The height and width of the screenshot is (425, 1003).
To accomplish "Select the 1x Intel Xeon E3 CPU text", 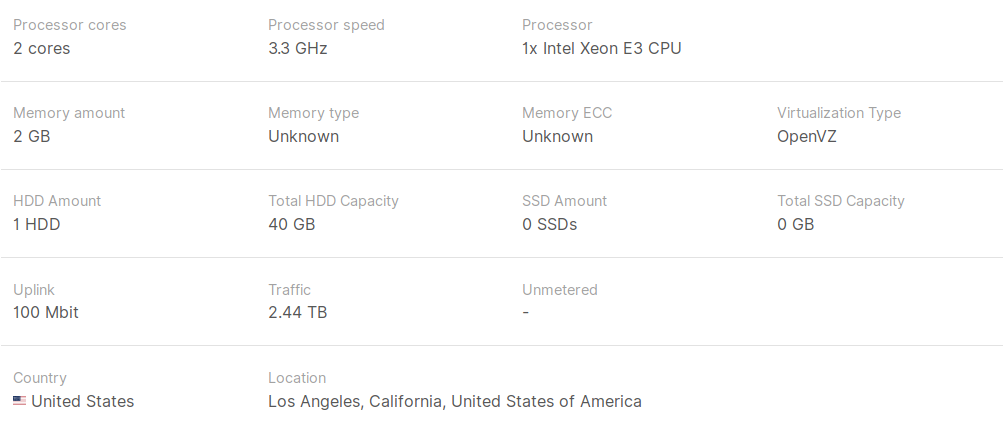I will coord(602,49).
